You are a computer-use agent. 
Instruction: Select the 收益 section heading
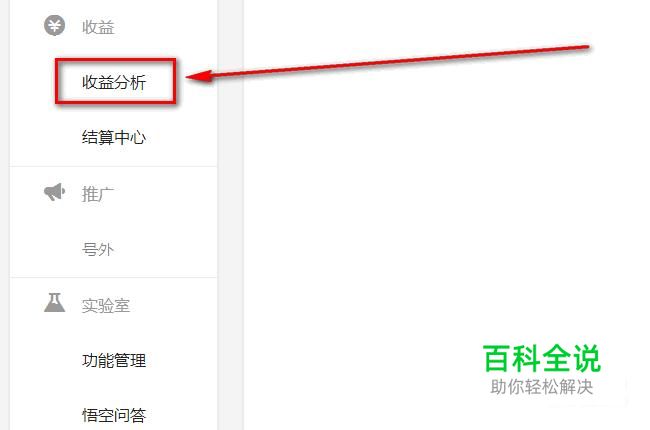(98, 27)
